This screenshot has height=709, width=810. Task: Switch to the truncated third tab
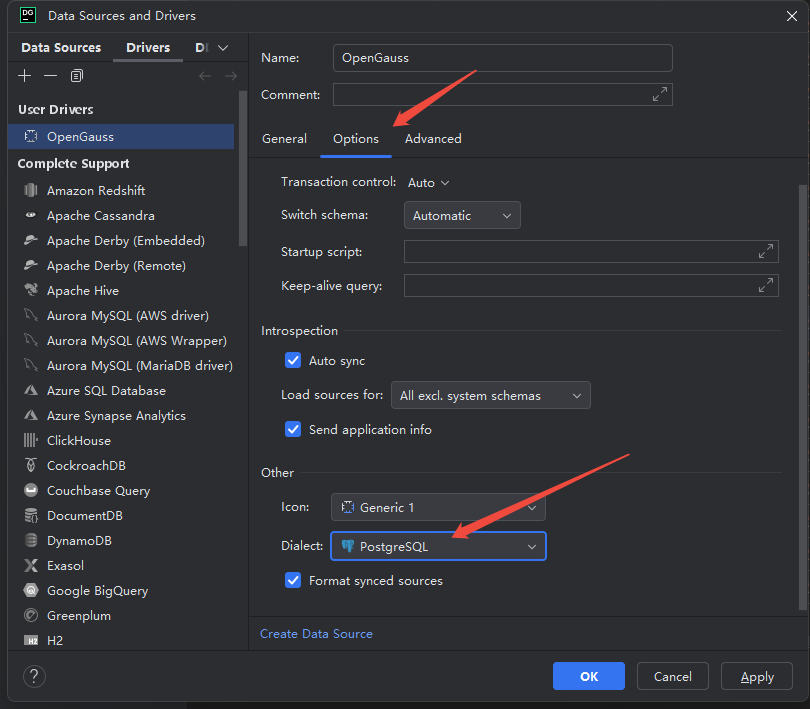click(202, 48)
